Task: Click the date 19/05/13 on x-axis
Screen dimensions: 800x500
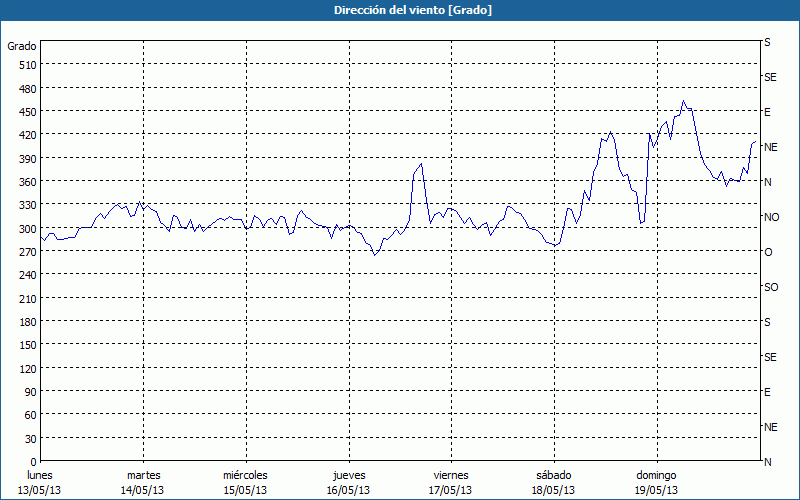Action: pos(656,490)
